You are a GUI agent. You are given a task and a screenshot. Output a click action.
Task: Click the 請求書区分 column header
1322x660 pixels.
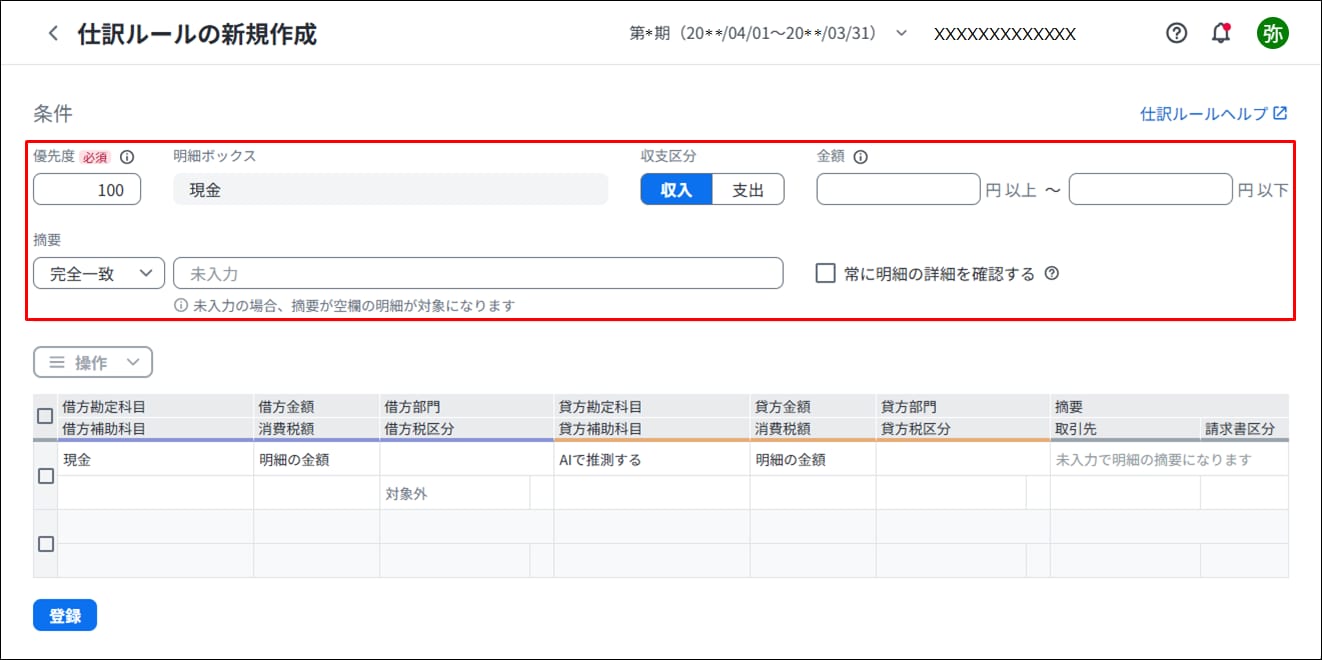pyautogui.click(x=1244, y=429)
